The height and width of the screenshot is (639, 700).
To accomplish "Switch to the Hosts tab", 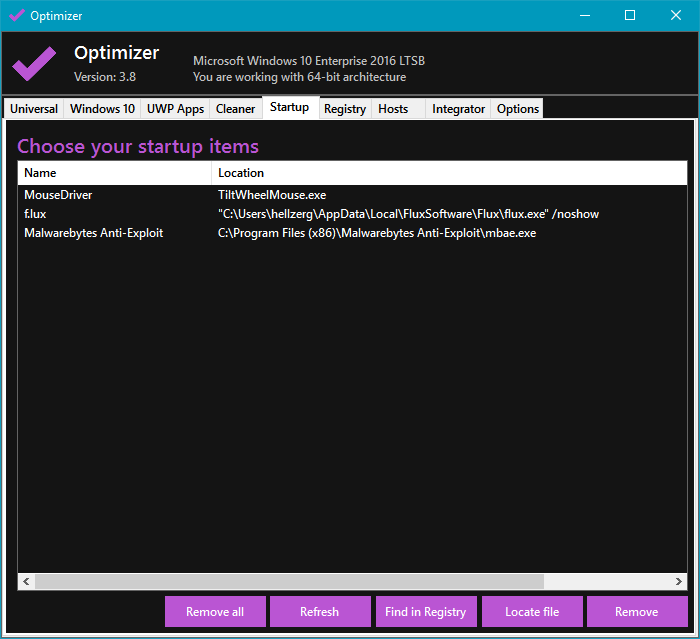I will click(393, 109).
